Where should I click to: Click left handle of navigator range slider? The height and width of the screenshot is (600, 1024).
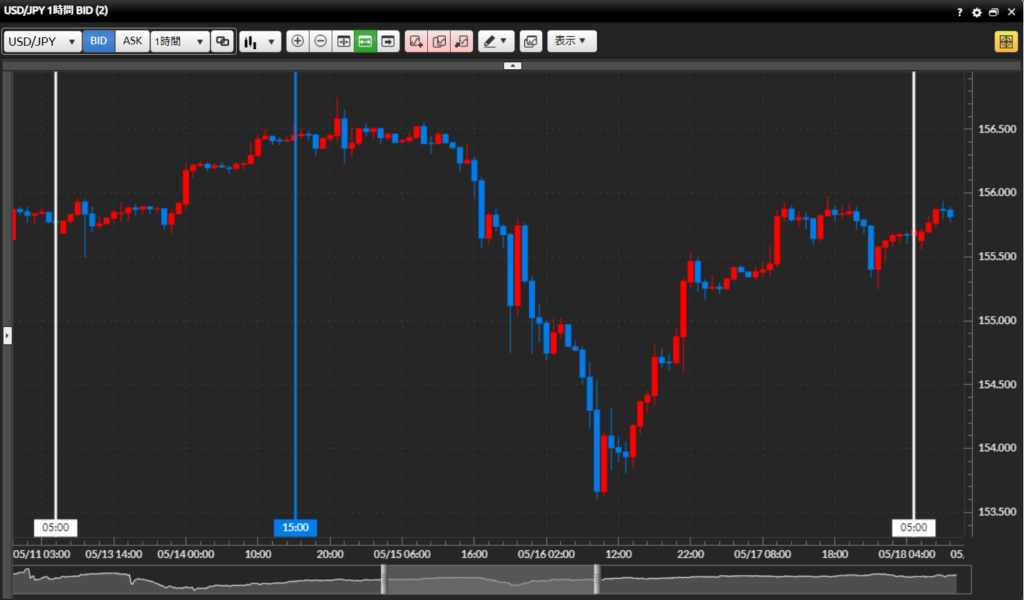pyautogui.click(x=382, y=579)
